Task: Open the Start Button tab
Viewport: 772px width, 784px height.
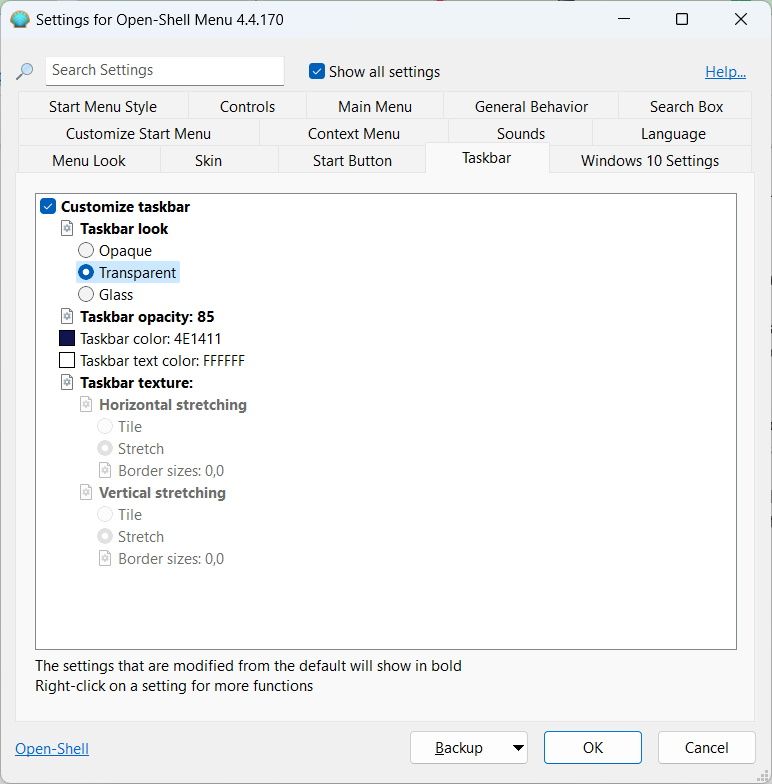Action: click(x=352, y=161)
